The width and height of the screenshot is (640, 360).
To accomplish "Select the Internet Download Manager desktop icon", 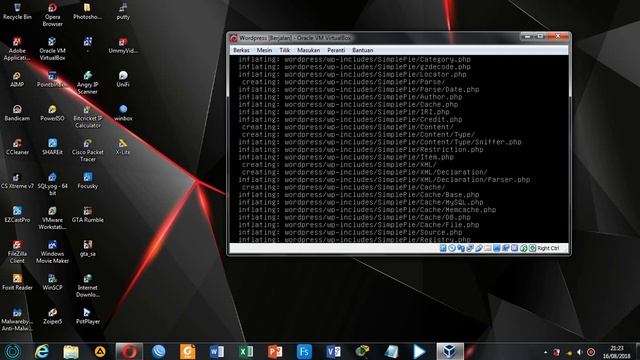I will (x=87, y=286).
